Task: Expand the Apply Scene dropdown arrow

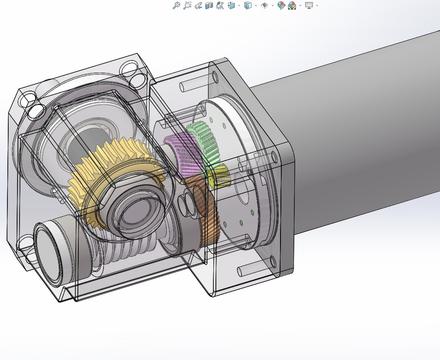Action: tap(300, 5)
